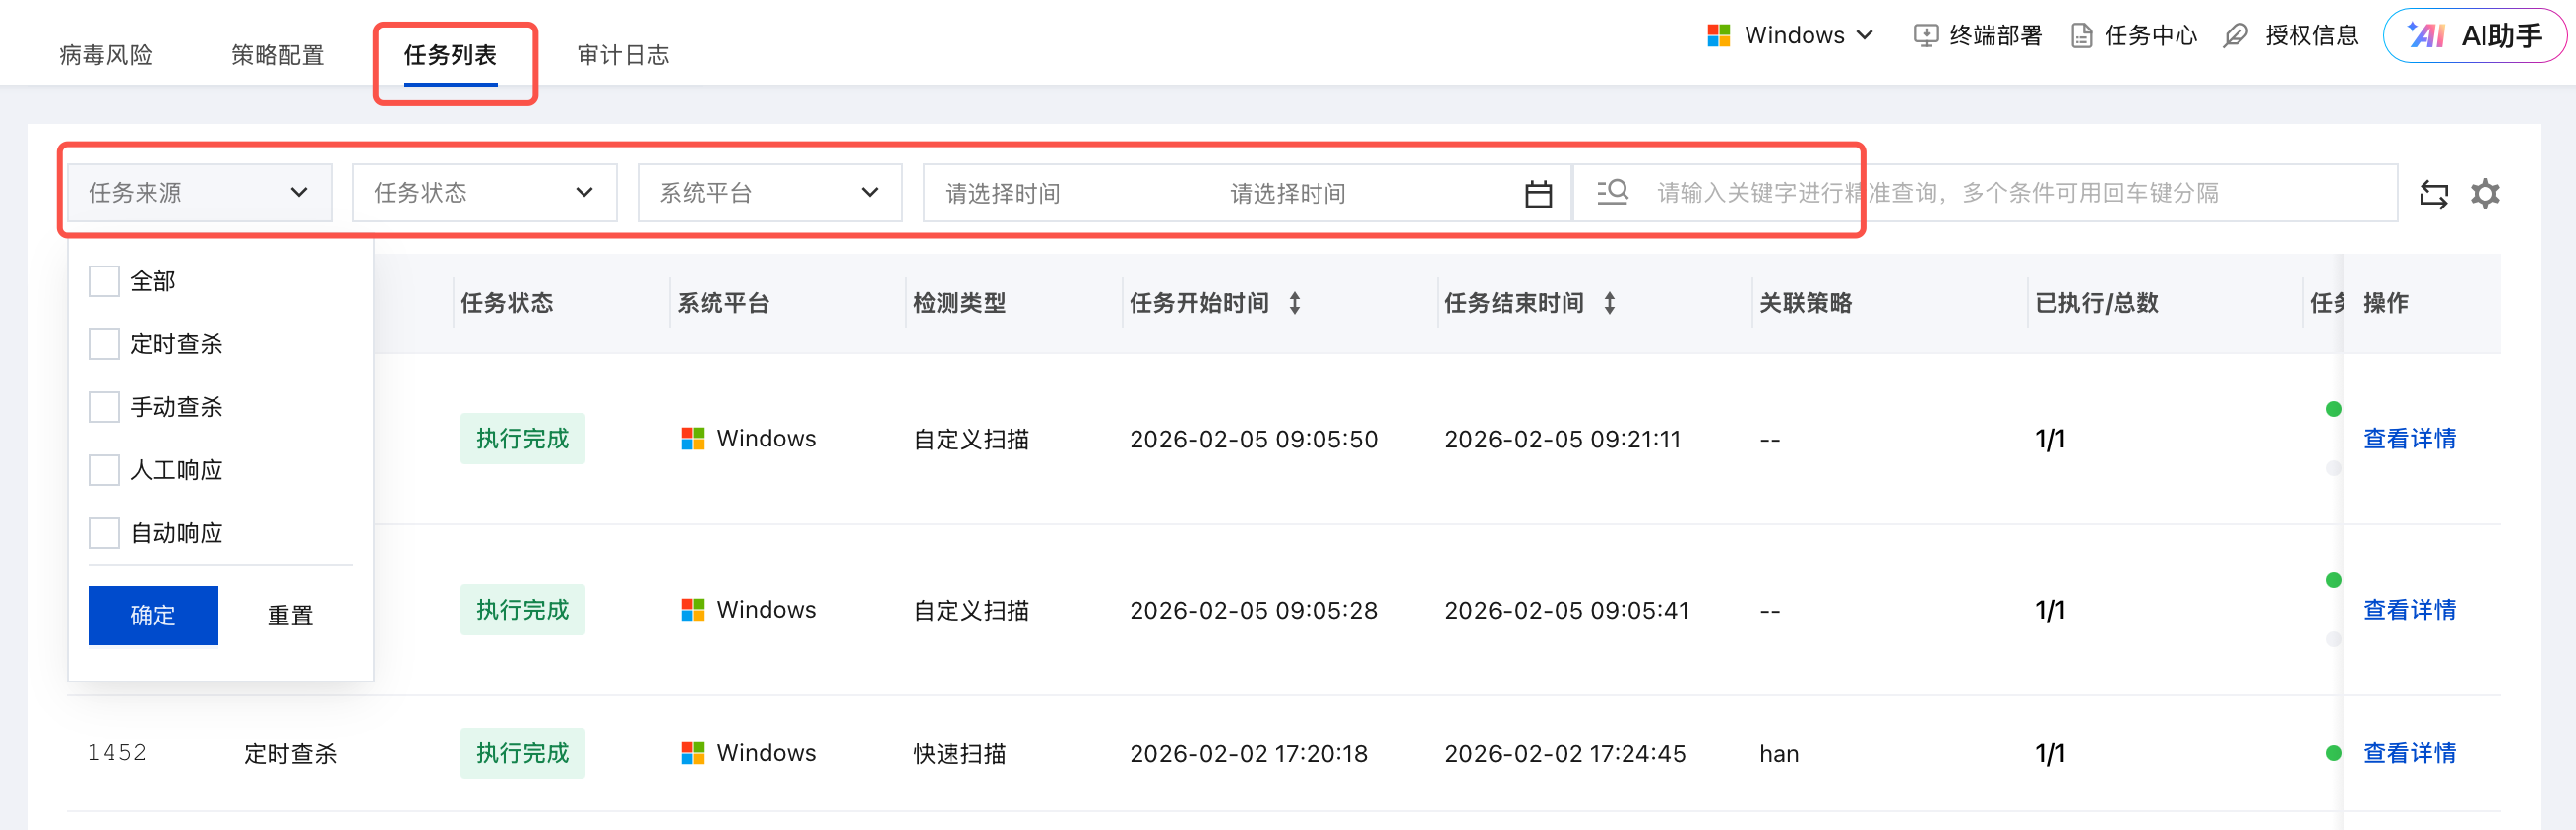Click the Windows logo icon in top bar
This screenshot has height=830, width=2576.
(1718, 36)
